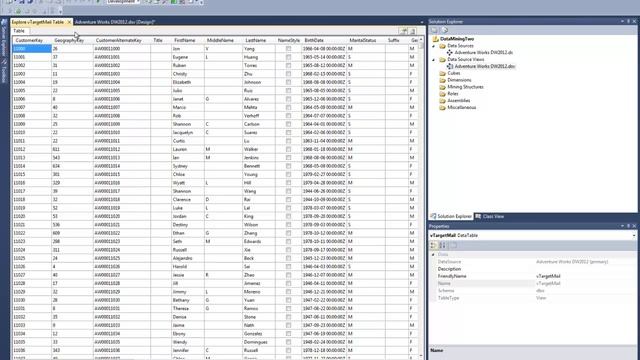The width and height of the screenshot is (640, 360).
Task: Click the Roles folder icon
Action: click(x=442, y=94)
